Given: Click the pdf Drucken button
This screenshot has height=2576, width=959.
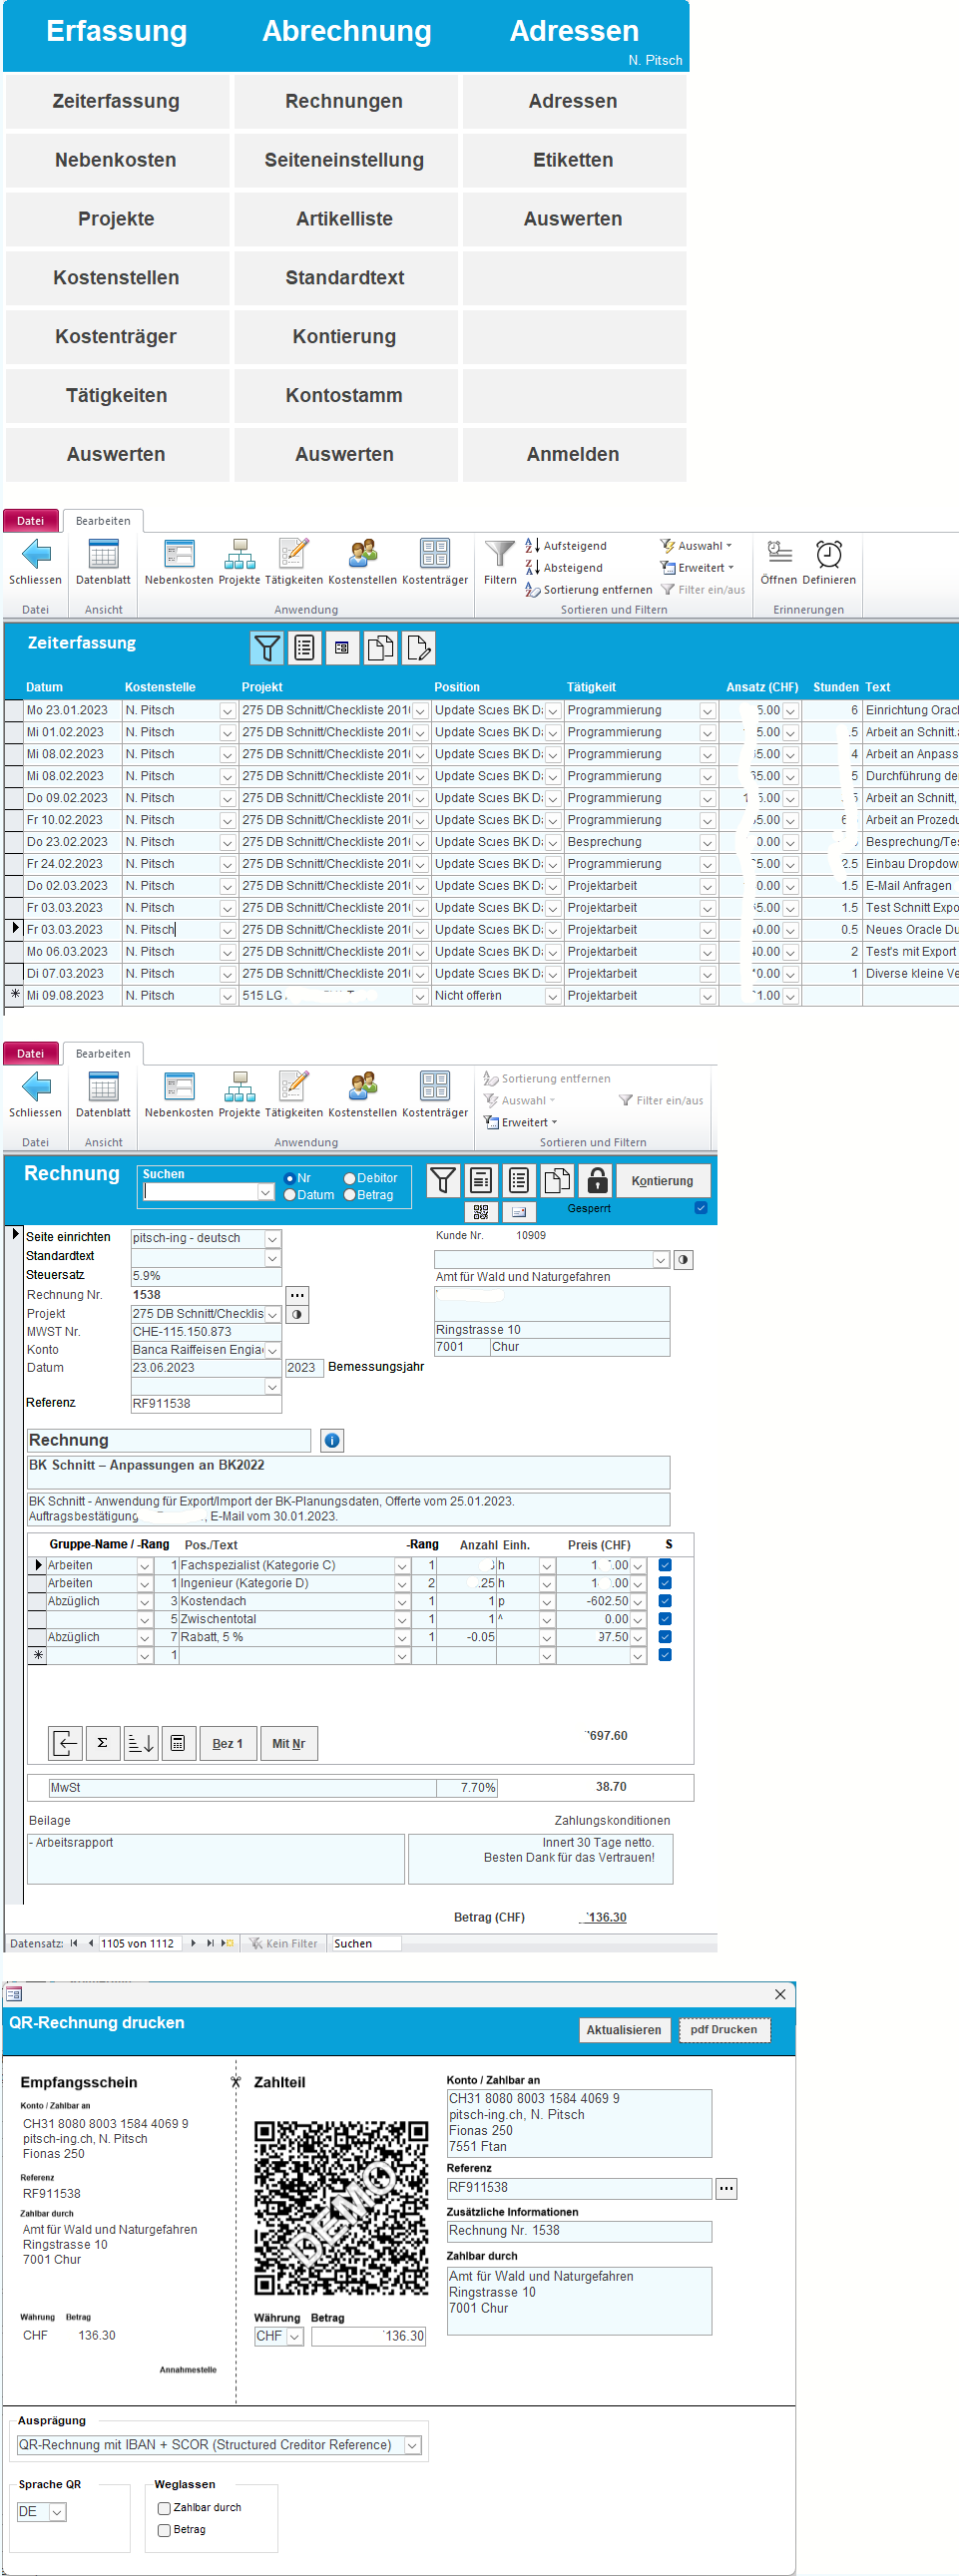Looking at the screenshot, I should (723, 2029).
